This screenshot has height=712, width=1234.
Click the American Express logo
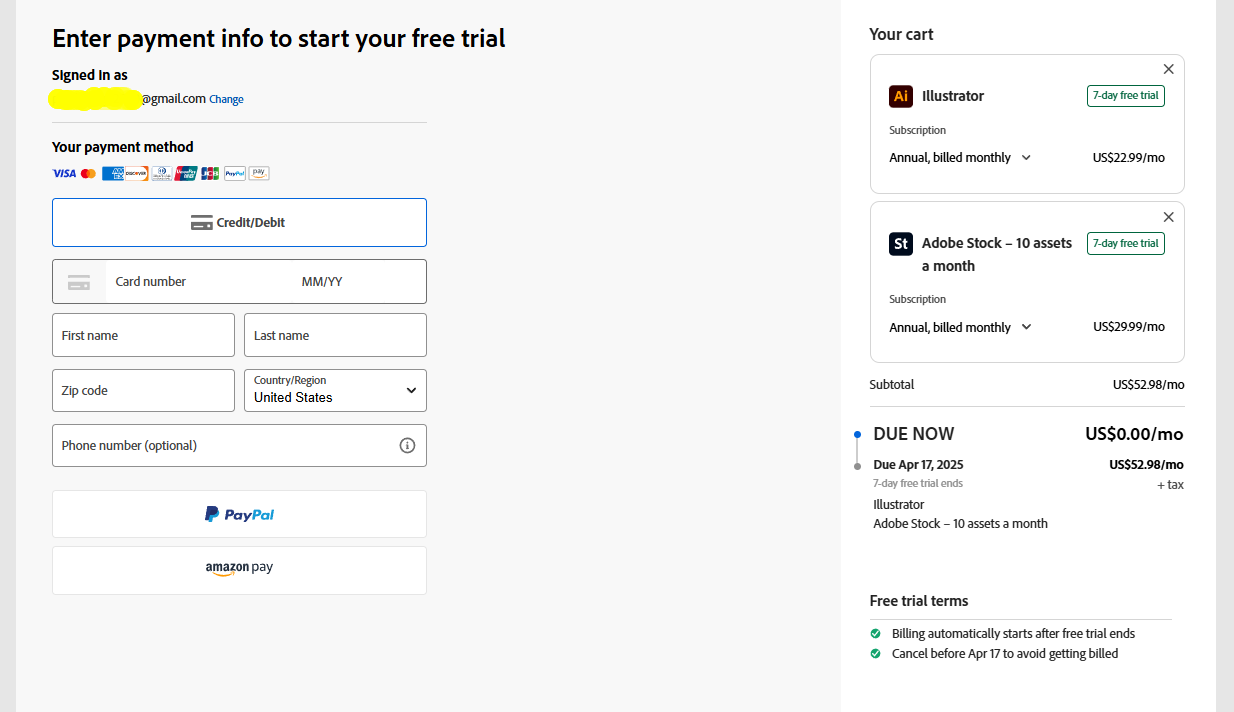pyautogui.click(x=113, y=173)
